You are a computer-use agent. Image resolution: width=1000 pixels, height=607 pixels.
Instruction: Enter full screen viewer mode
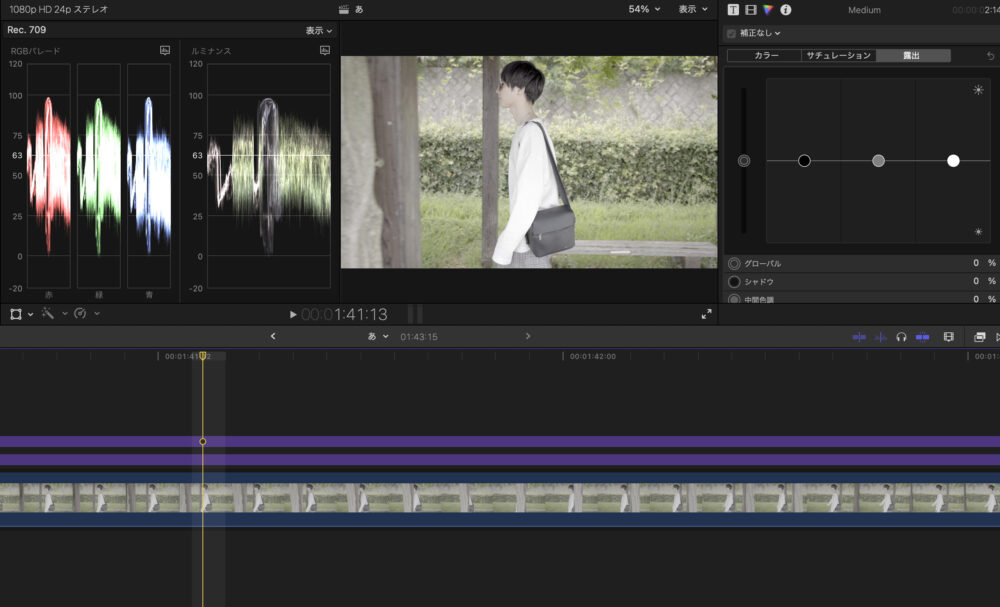tap(706, 314)
